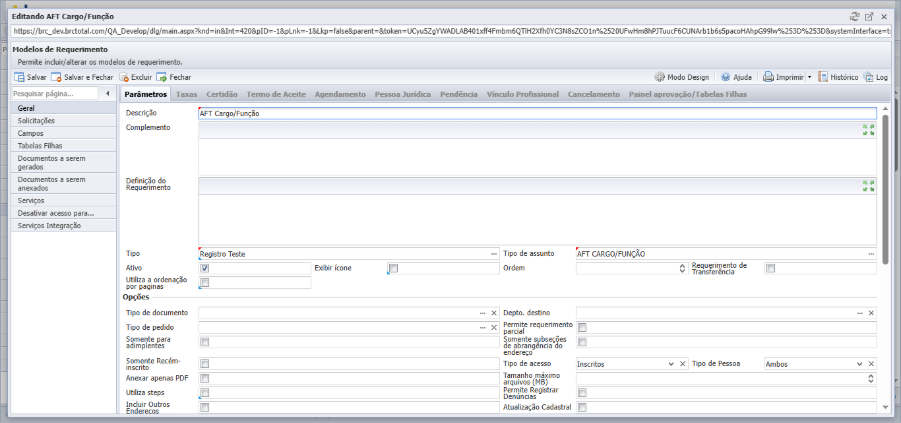901x423 pixels.
Task: Click Tamanho máximo arquivos spinner arrows
Action: 871,378
